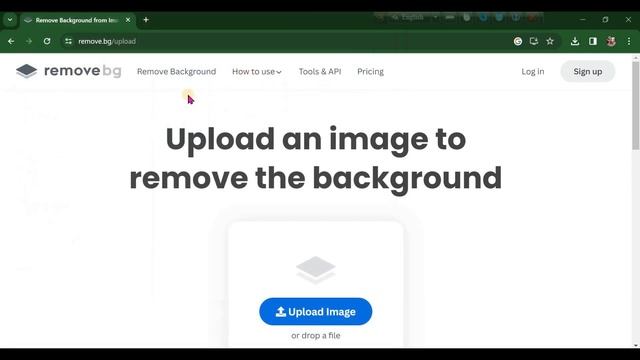Viewport: 640px width, 360px height.
Task: Reload the remove.bg page
Action: click(x=47, y=41)
